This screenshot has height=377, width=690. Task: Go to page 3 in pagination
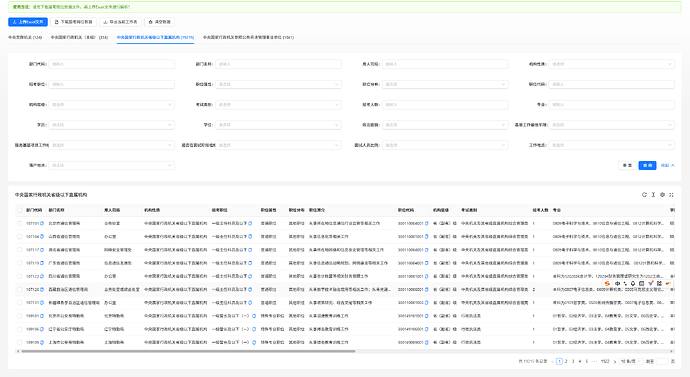pyautogui.click(x=573, y=361)
